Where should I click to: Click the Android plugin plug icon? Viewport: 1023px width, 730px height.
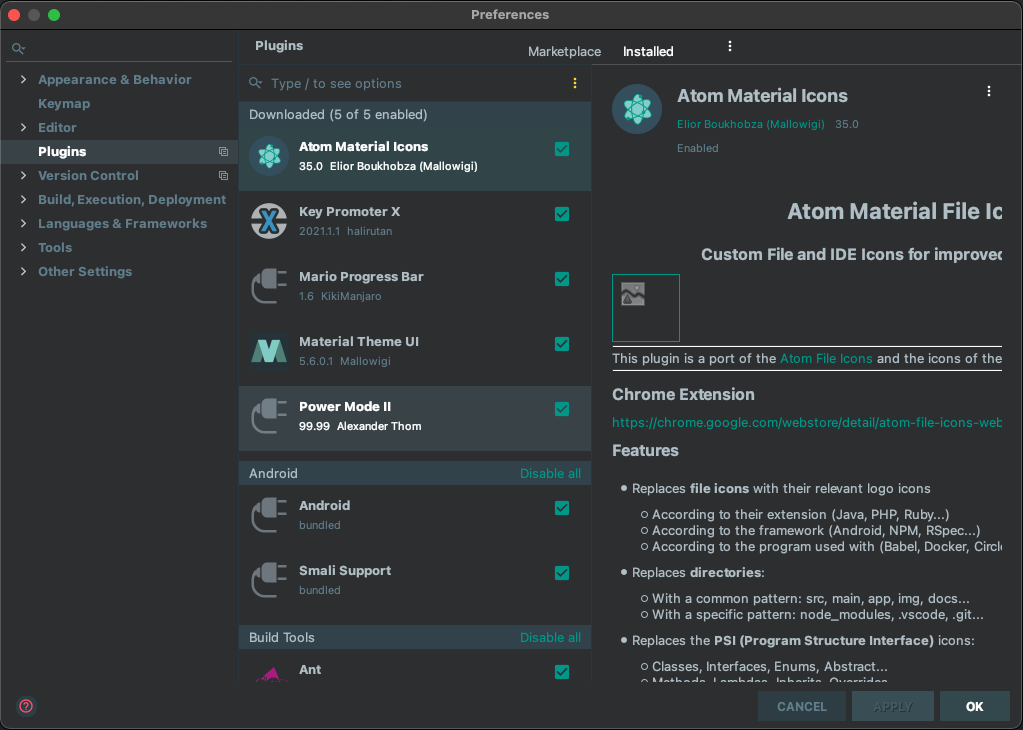[269, 515]
